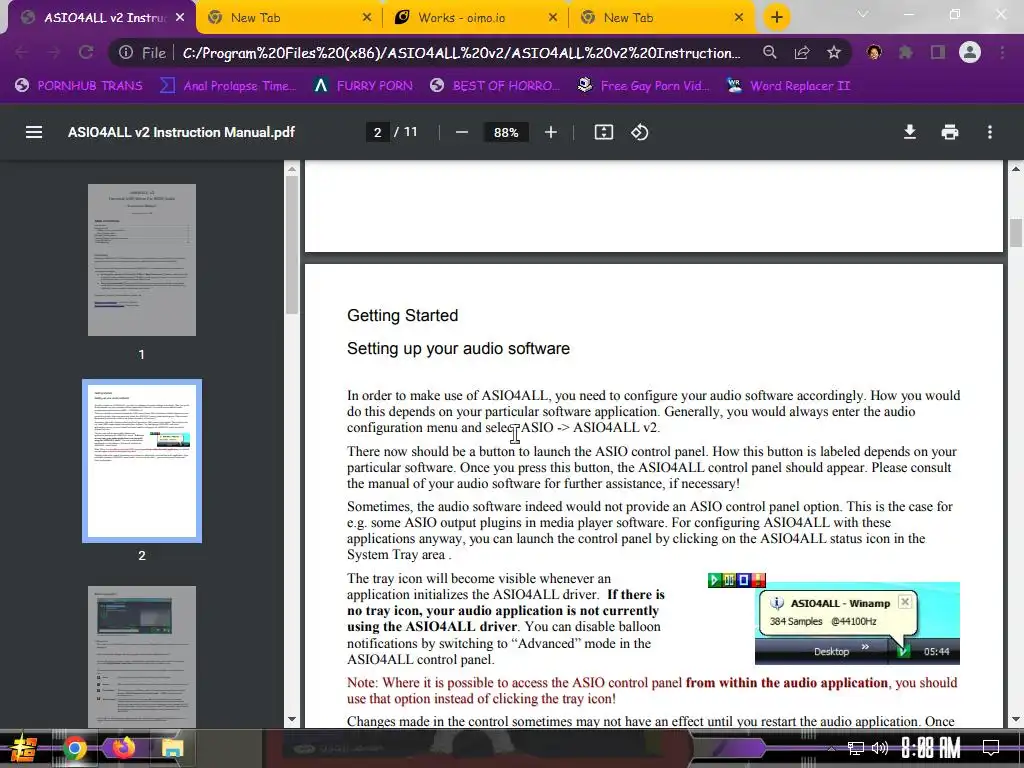
Task: Bookmark this page with the star
Action: [834, 52]
